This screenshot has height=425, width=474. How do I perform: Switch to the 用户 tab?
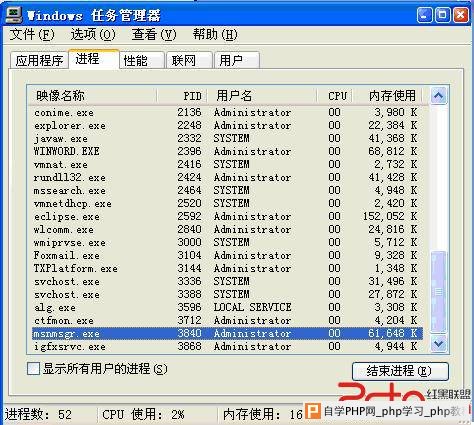point(237,60)
